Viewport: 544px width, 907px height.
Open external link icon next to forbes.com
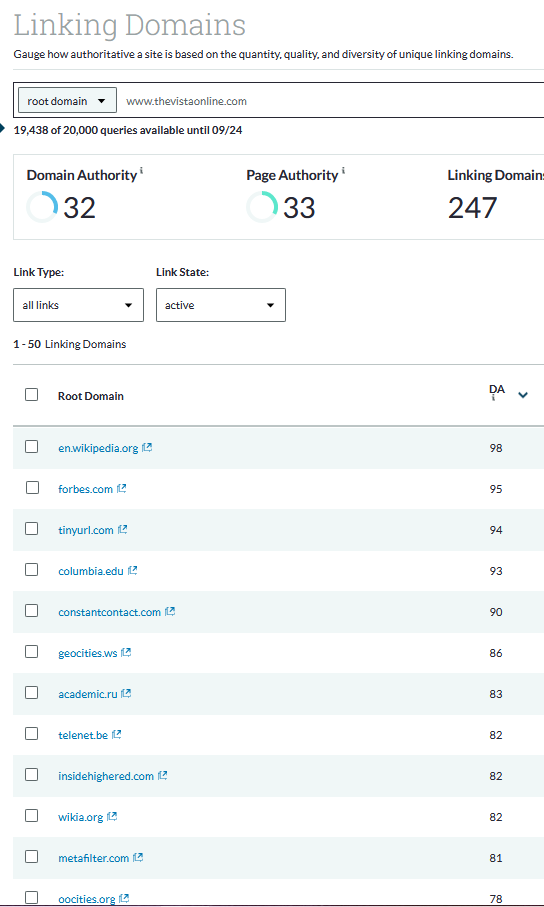[x=122, y=488]
